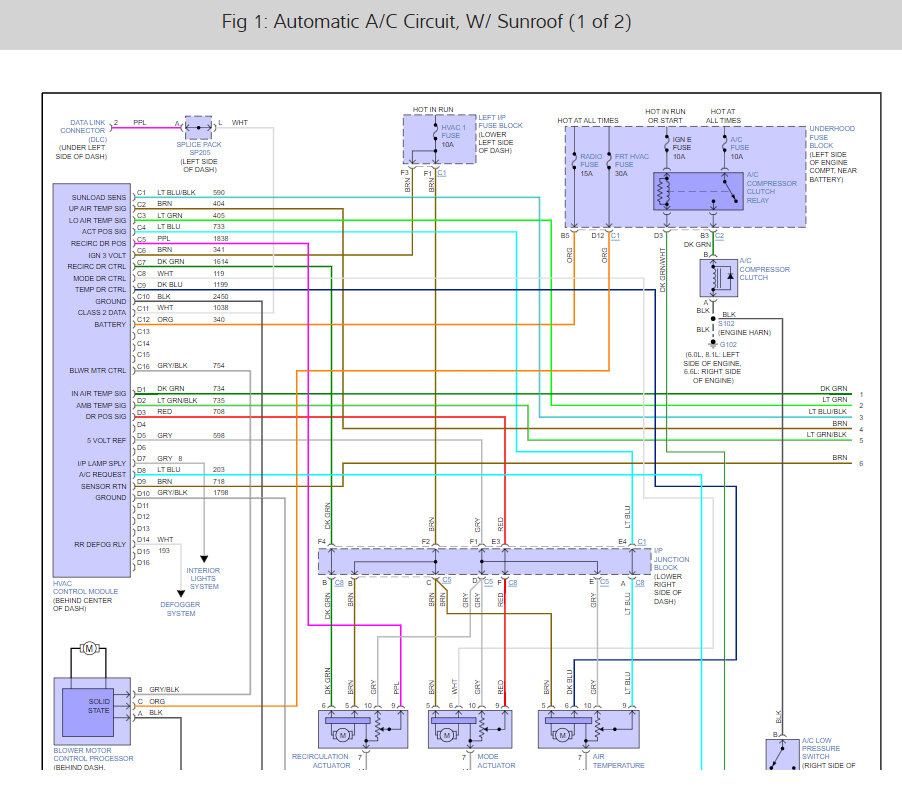The image size is (902, 799).
Task: Open the C5 link beside junction block terminal E
Action: point(605,582)
